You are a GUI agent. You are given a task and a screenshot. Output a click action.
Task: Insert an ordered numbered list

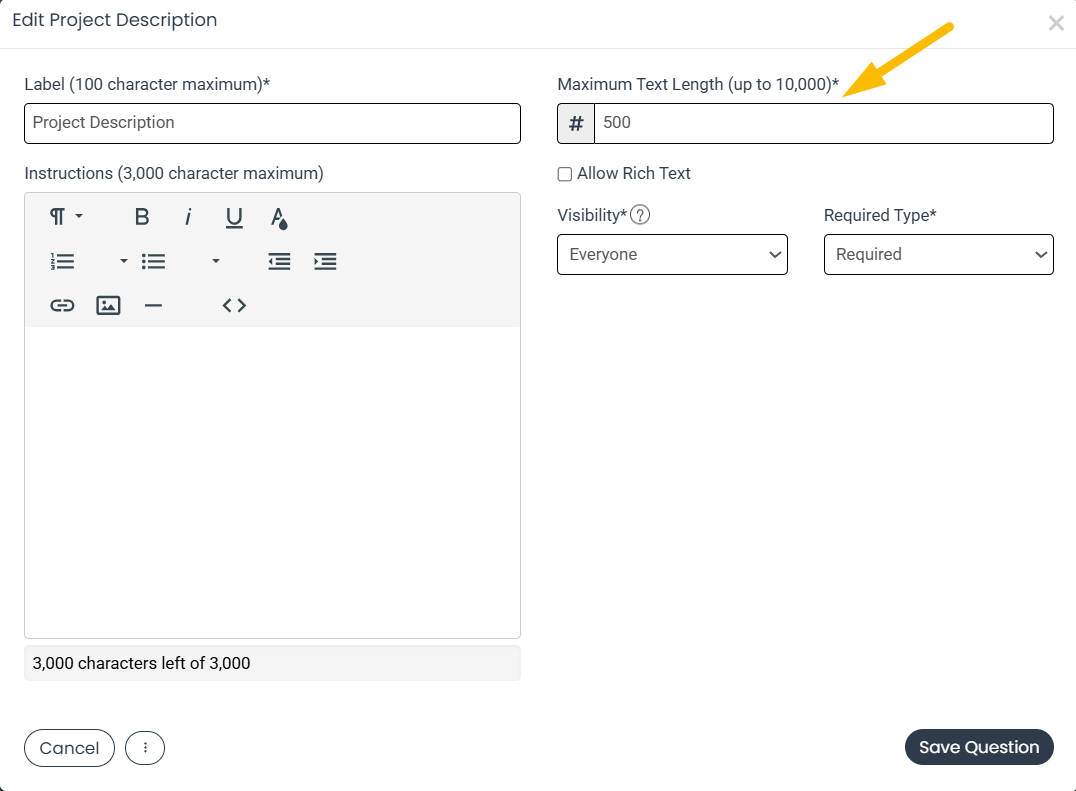coord(62,261)
